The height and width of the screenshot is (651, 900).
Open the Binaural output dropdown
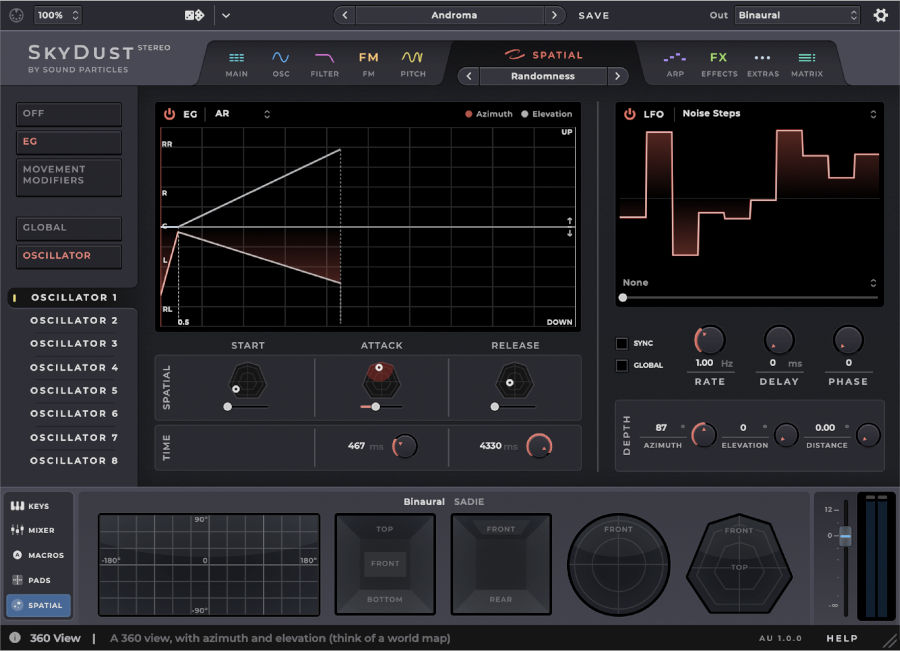click(x=797, y=15)
